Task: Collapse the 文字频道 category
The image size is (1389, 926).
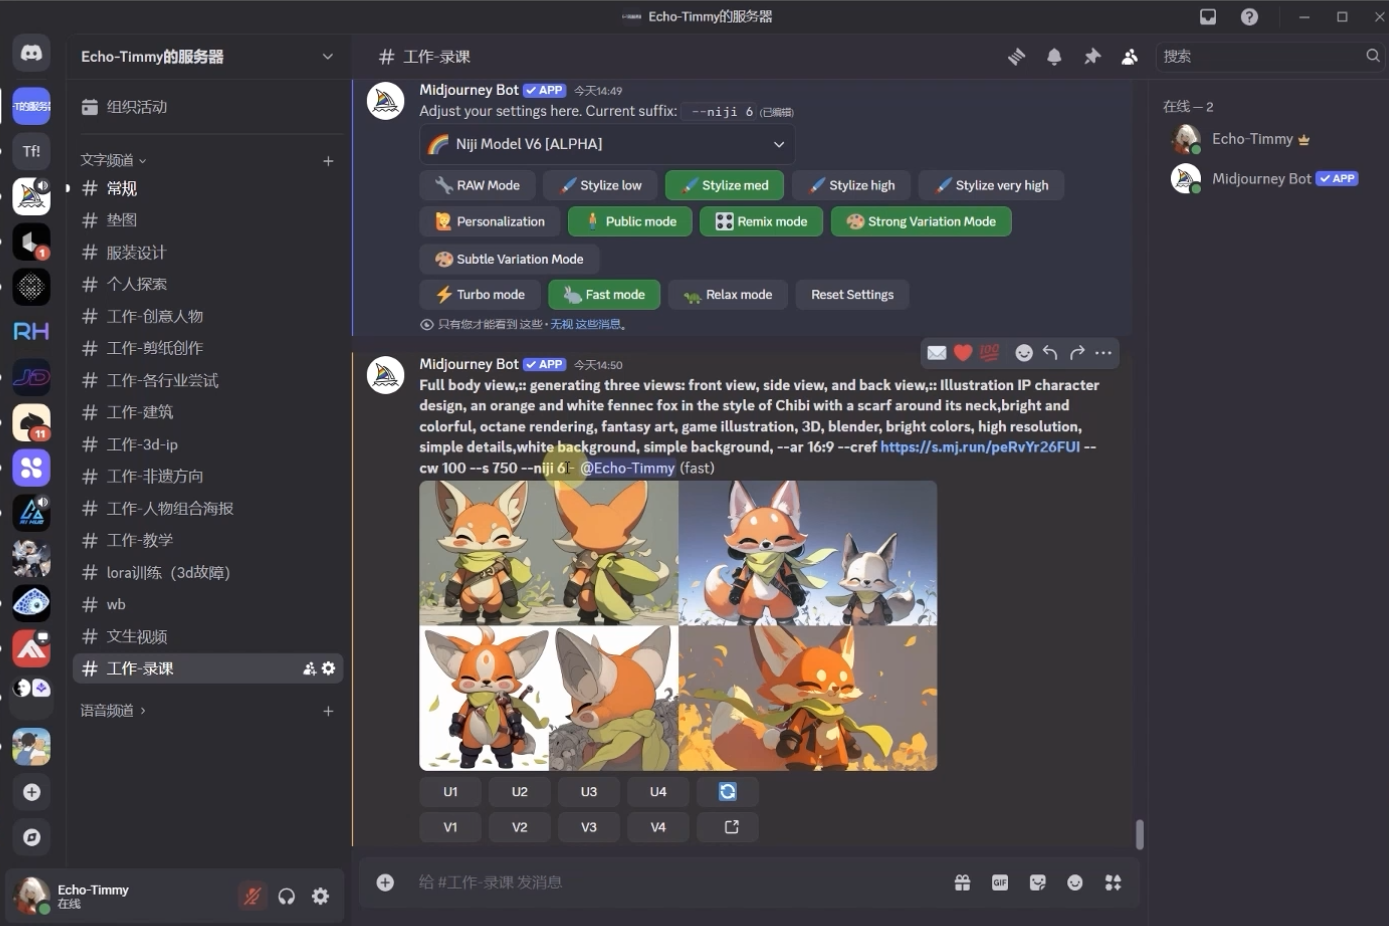Action: click(113, 160)
